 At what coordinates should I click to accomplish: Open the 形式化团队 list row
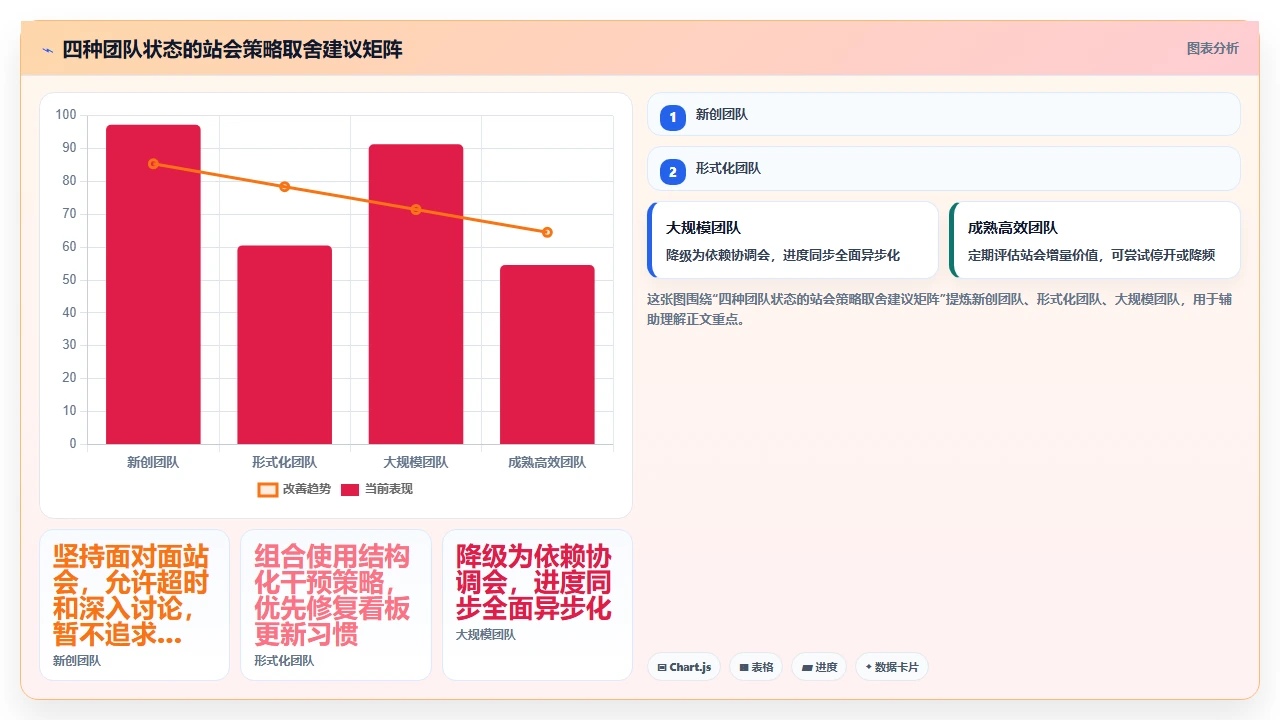(x=944, y=168)
